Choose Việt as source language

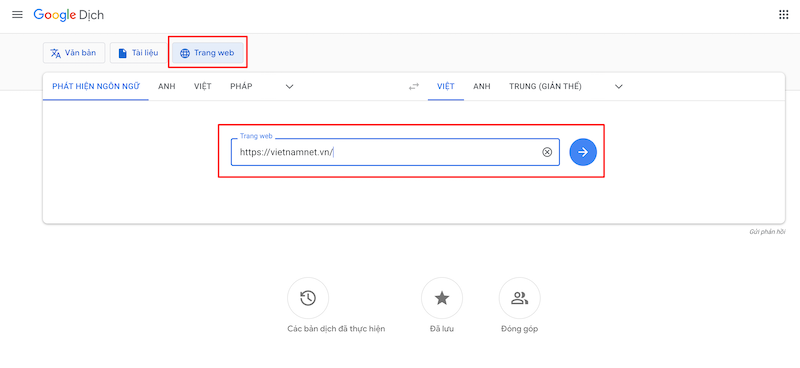point(203,86)
